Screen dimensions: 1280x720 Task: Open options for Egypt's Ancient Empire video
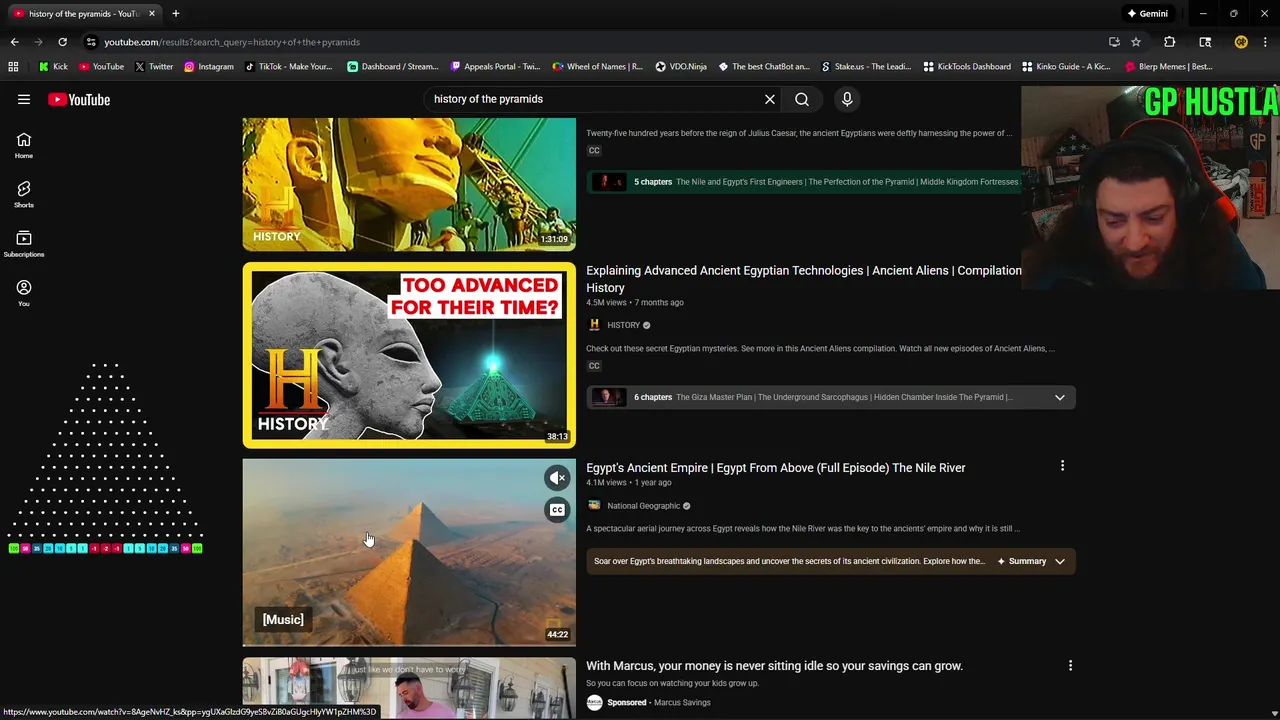(1062, 466)
